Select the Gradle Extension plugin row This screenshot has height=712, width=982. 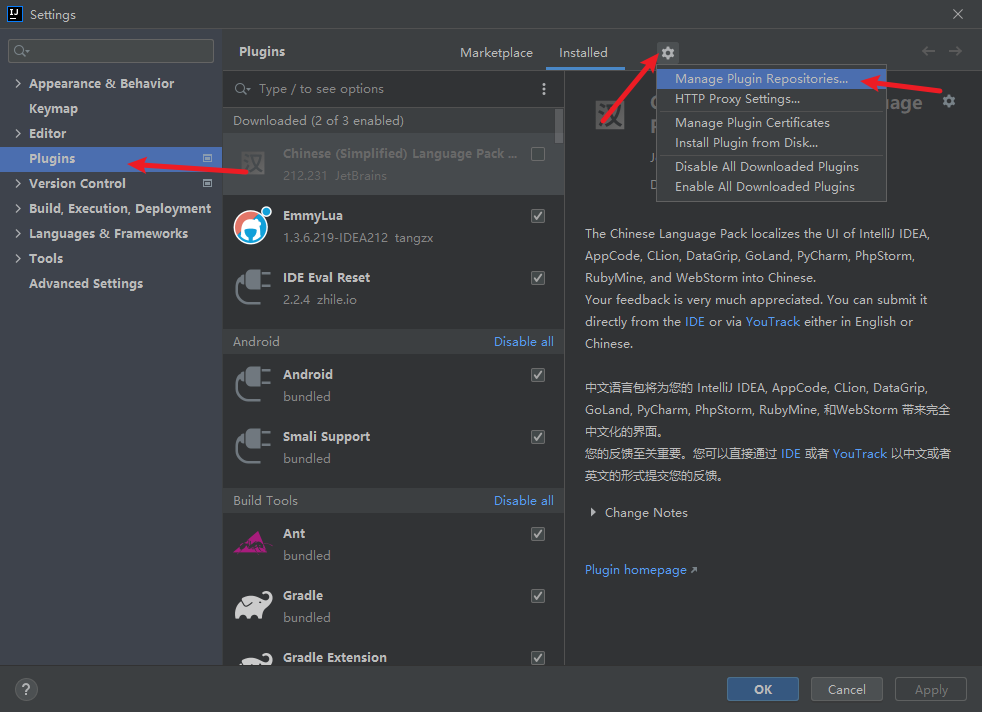393,655
